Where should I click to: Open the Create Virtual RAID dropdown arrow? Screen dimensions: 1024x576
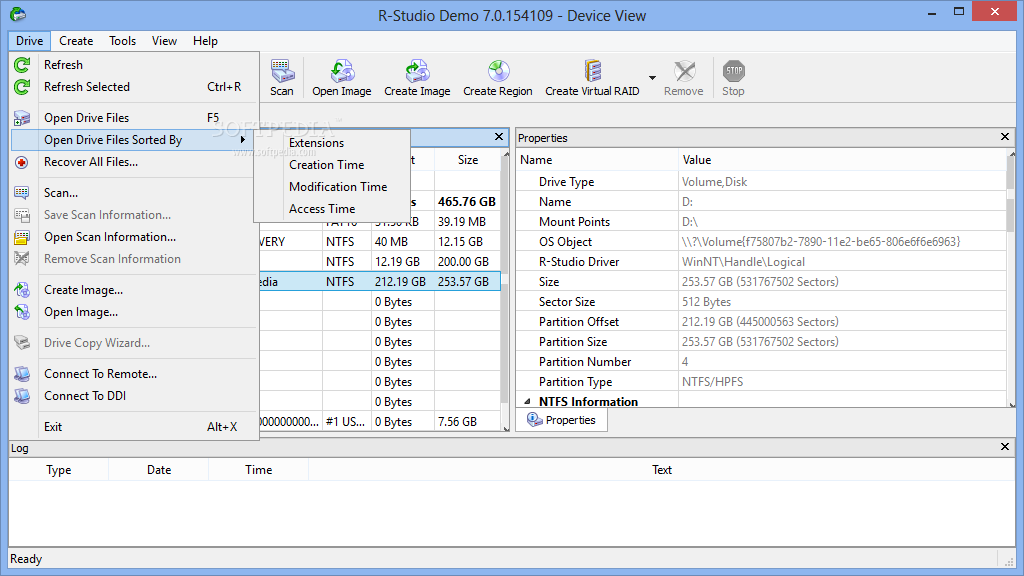click(x=652, y=78)
